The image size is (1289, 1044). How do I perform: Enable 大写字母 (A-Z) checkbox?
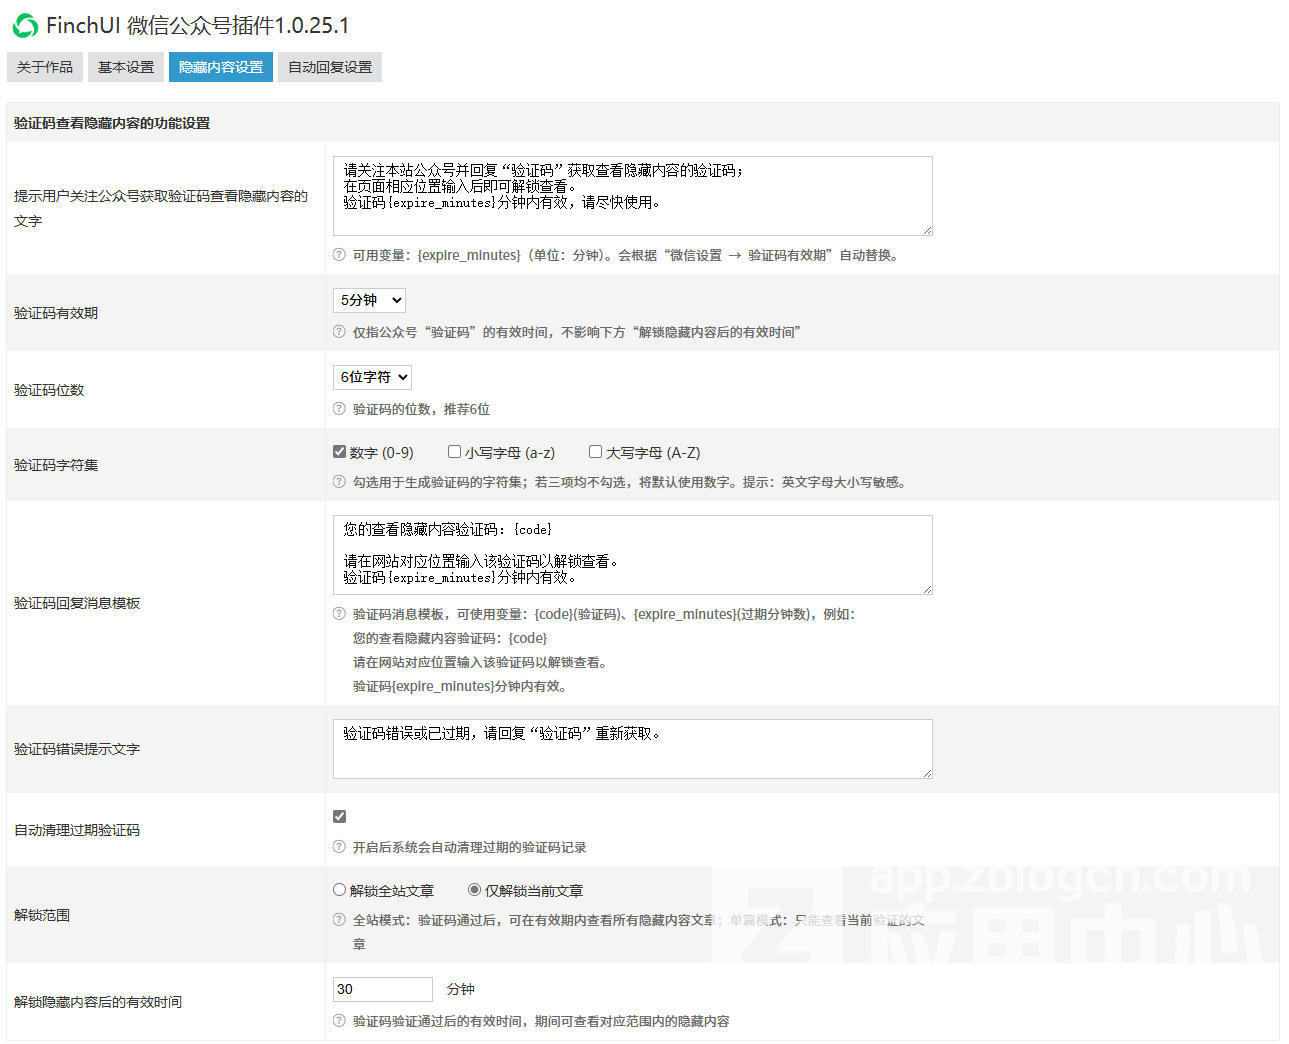(x=595, y=452)
